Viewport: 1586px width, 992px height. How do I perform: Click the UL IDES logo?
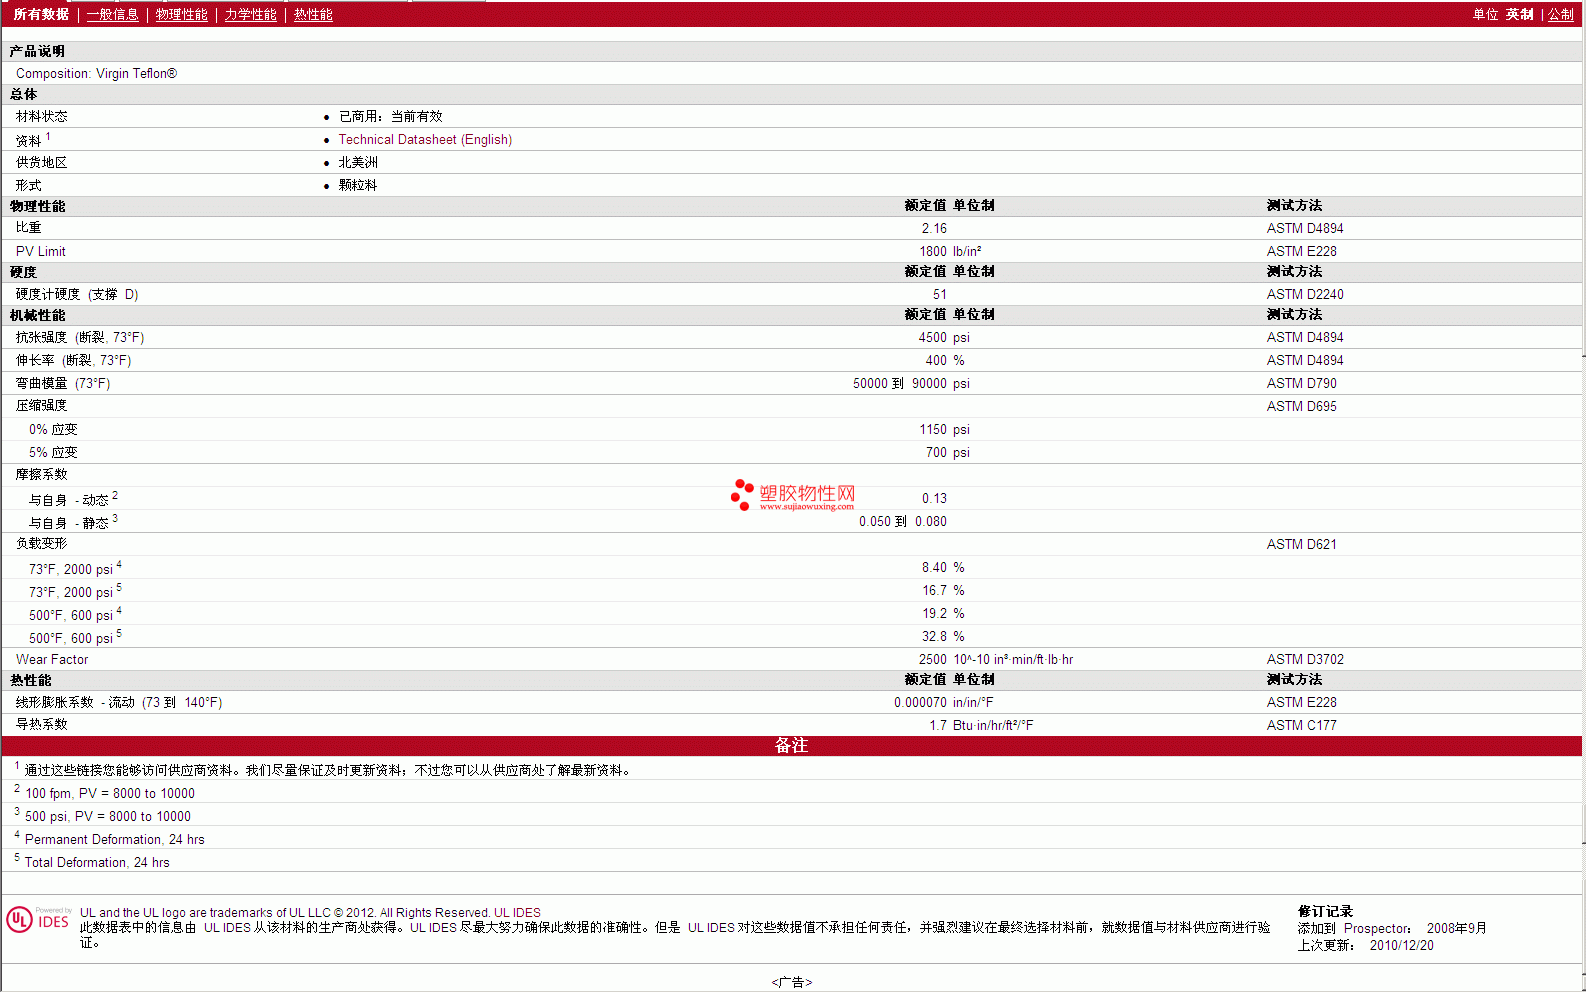(39, 920)
